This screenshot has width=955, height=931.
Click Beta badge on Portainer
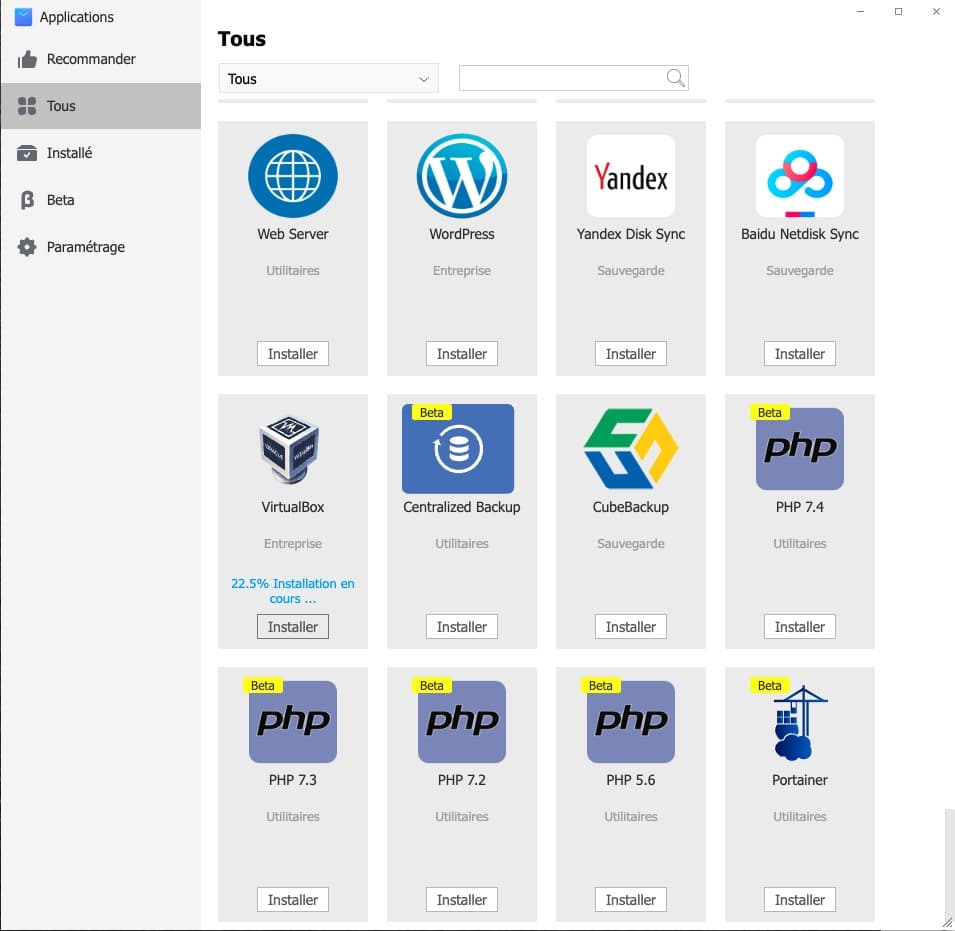click(769, 686)
